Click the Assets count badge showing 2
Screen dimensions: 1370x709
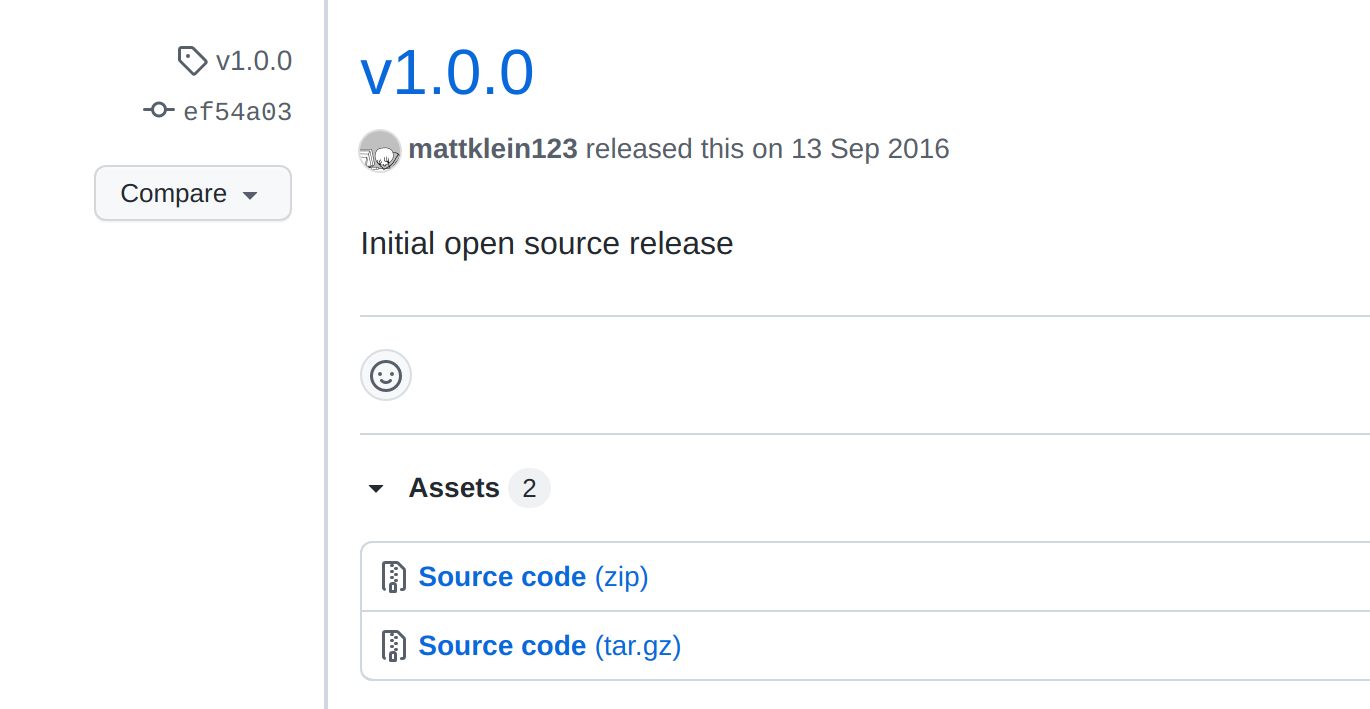[x=529, y=488]
